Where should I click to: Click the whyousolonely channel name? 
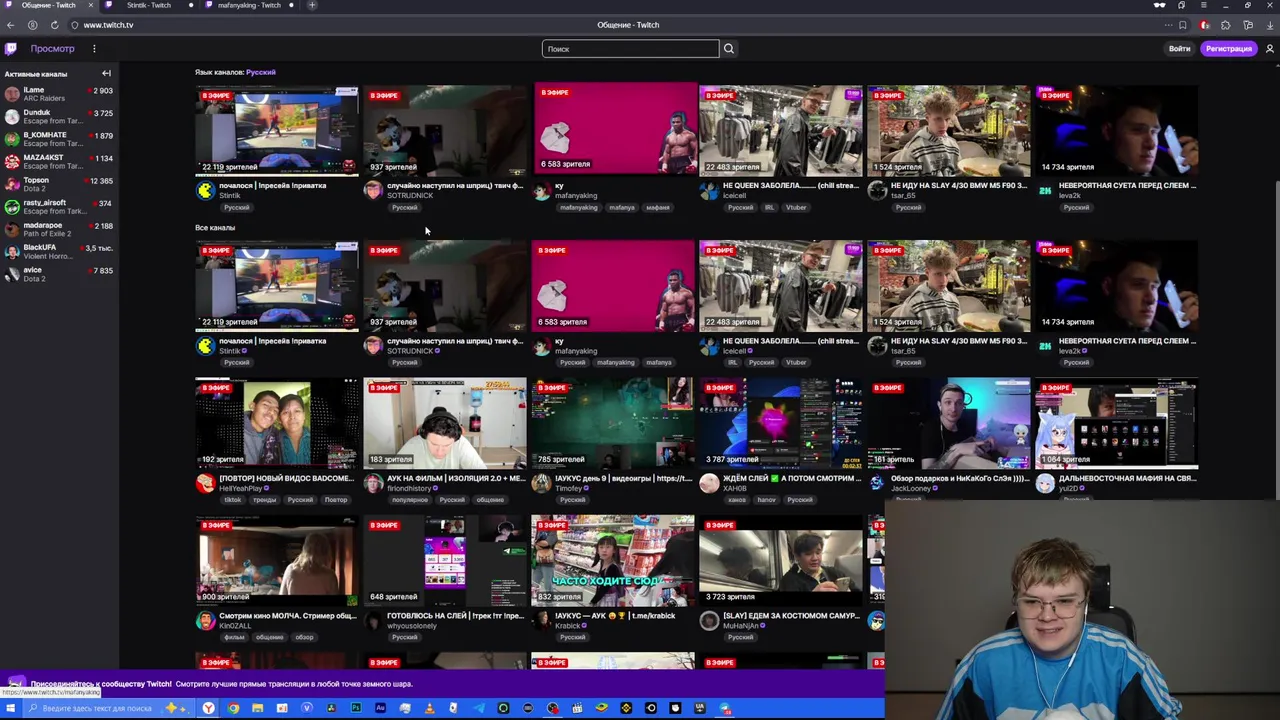[x=411, y=626]
